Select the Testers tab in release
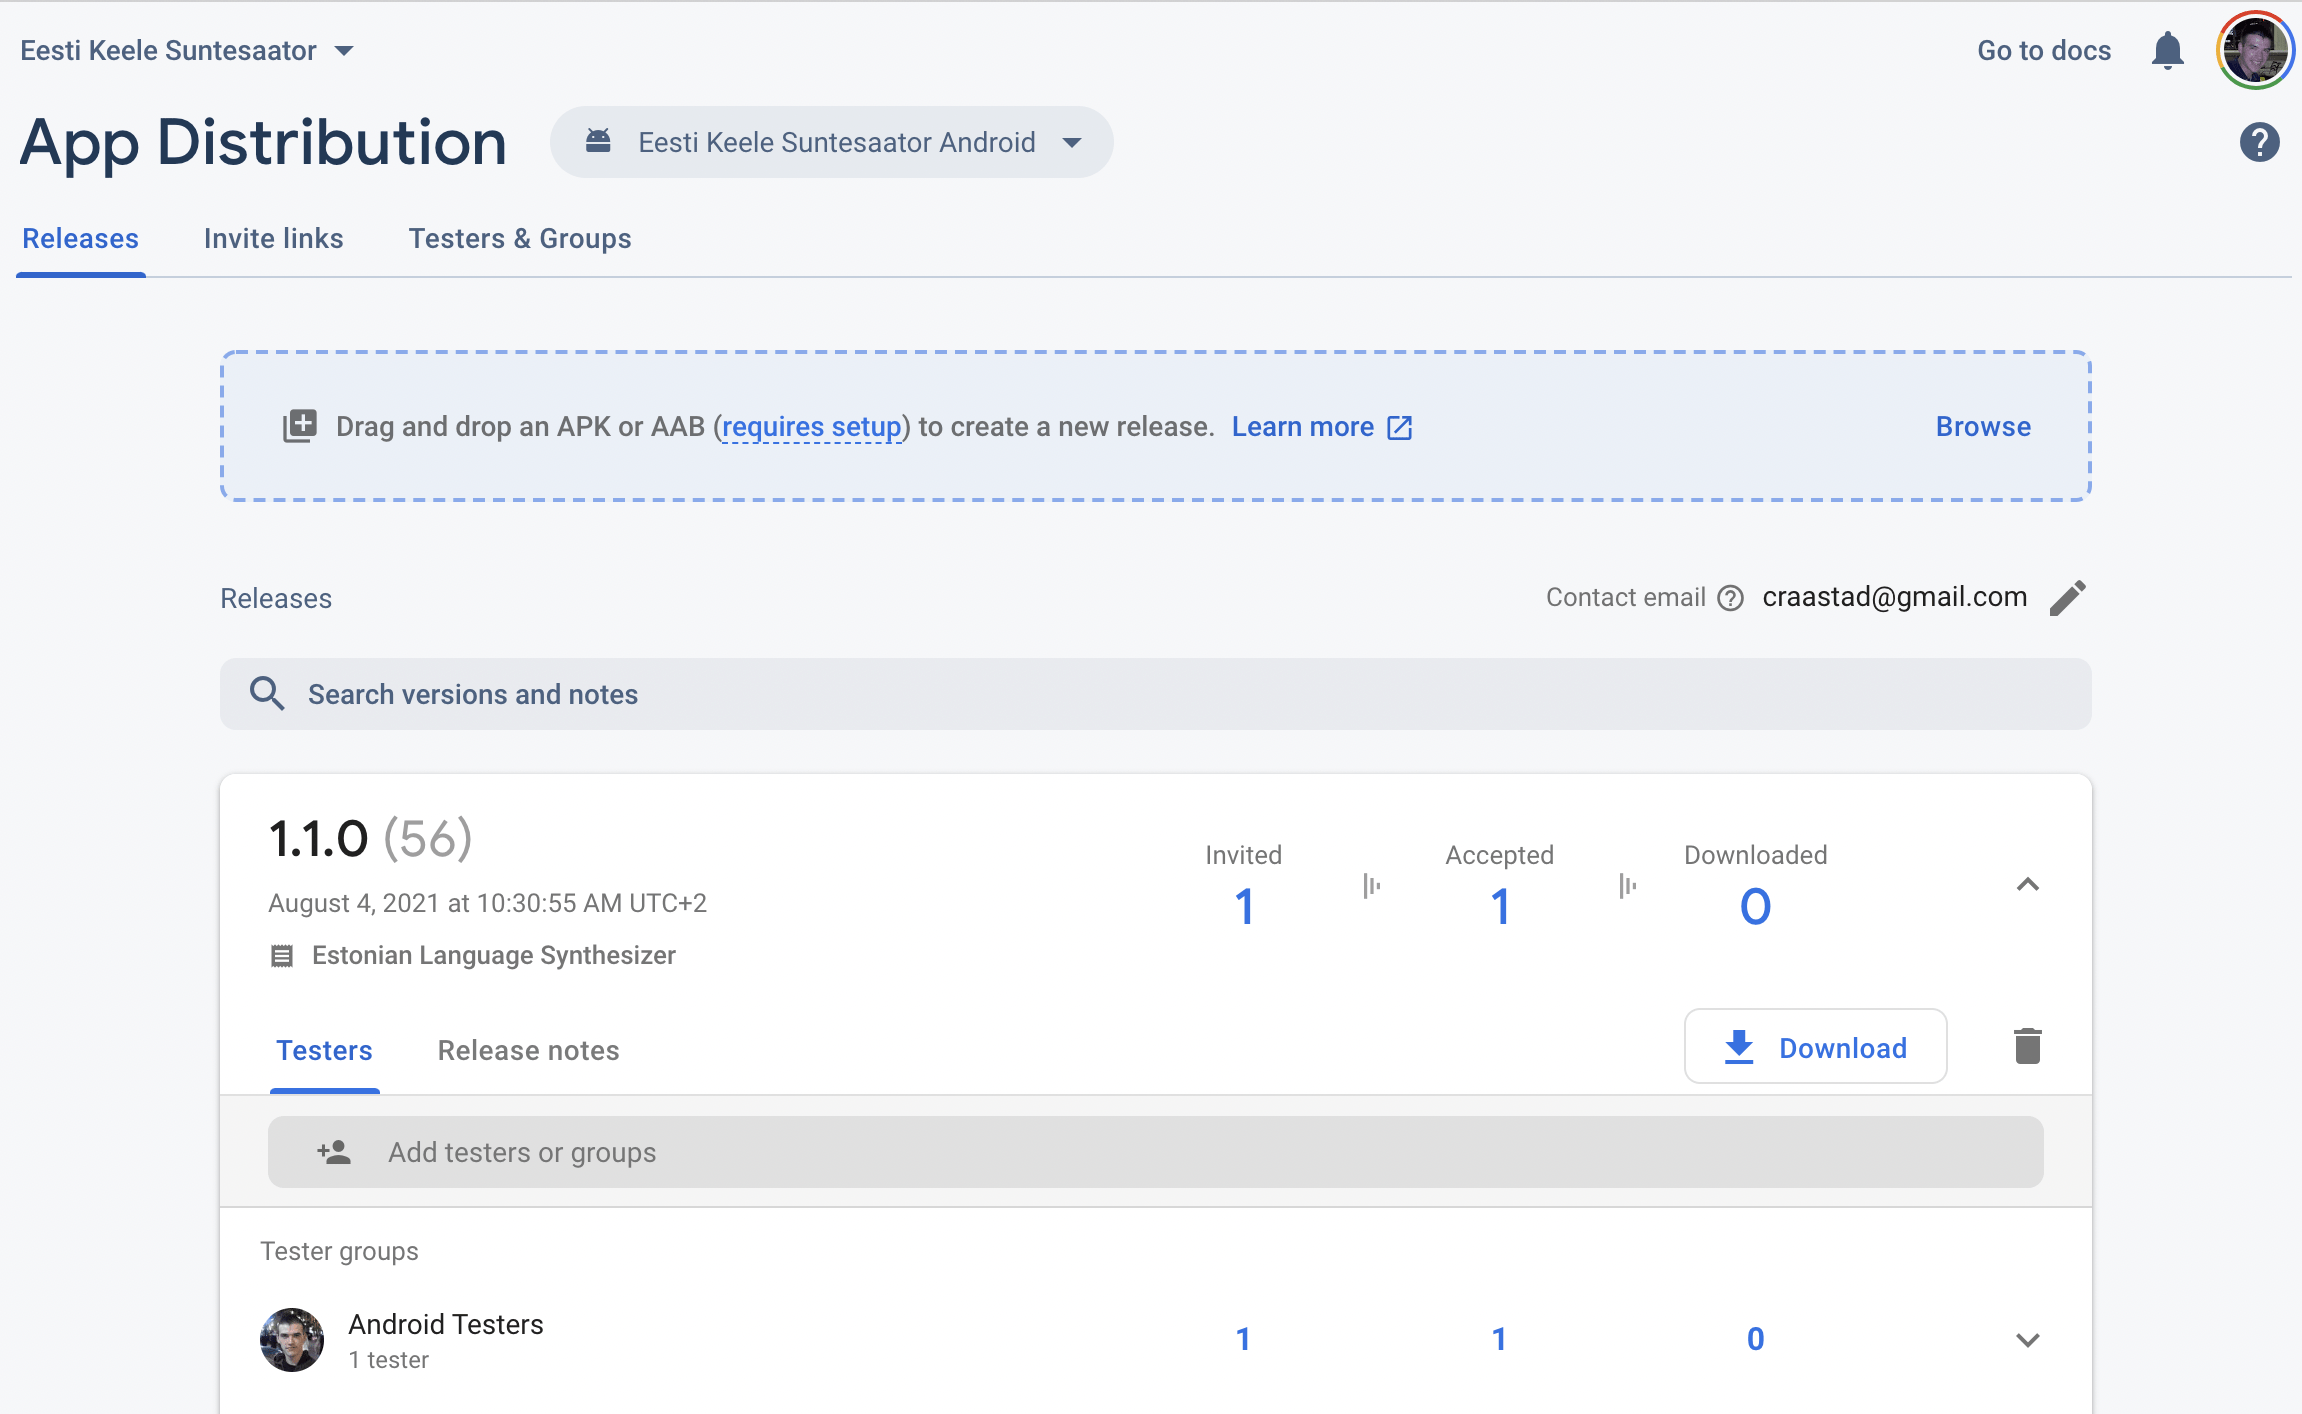This screenshot has width=2302, height=1414. tap(325, 1051)
